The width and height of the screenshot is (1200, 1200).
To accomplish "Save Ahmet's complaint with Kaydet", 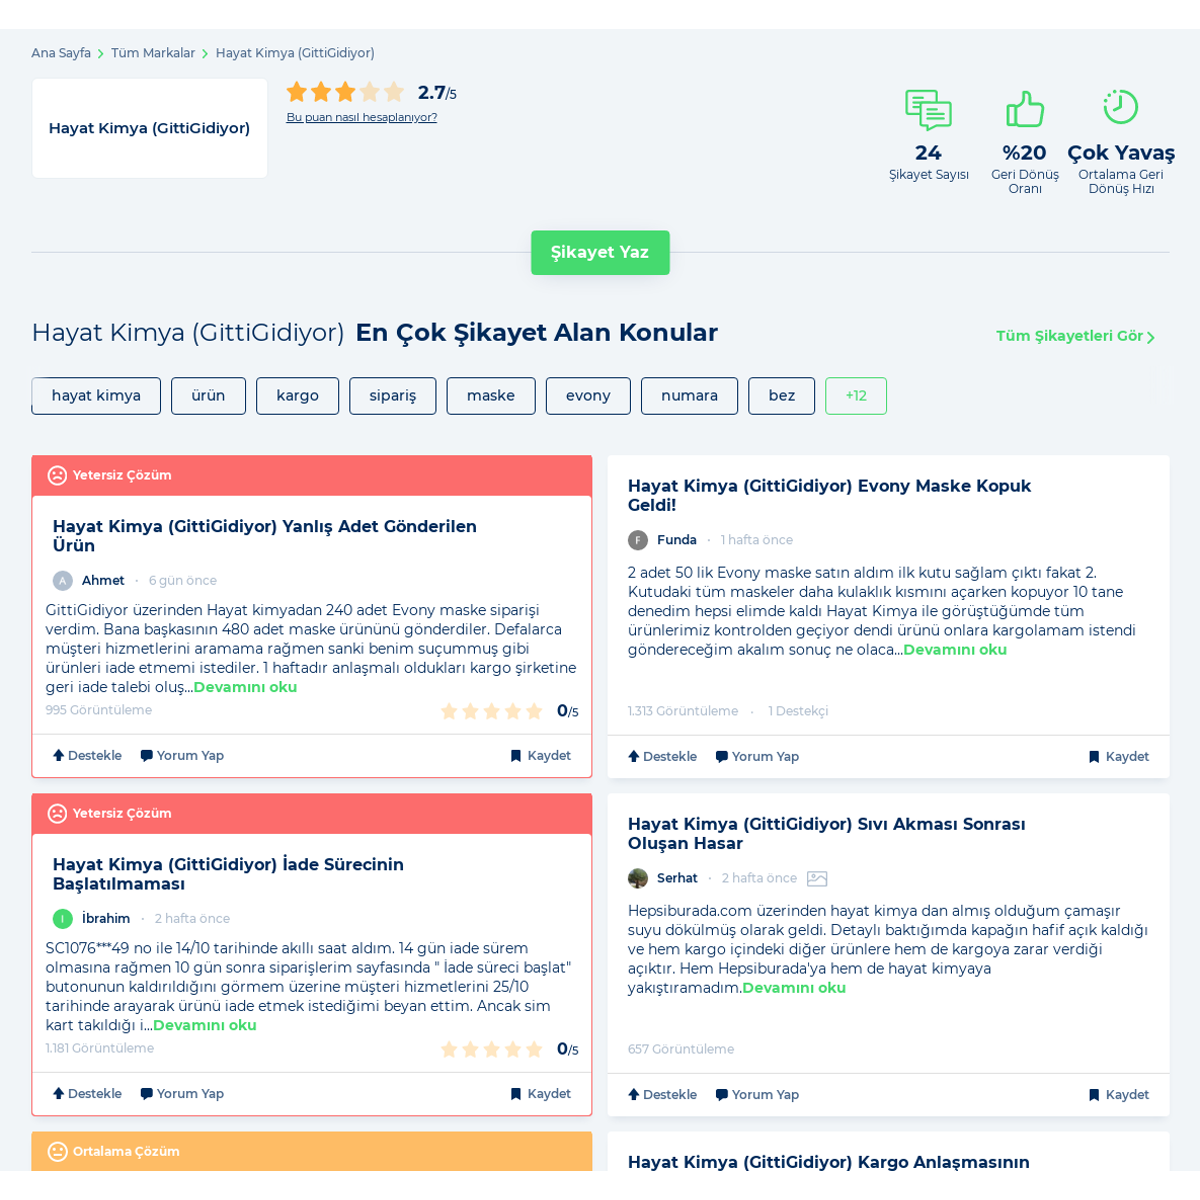I will [x=541, y=756].
